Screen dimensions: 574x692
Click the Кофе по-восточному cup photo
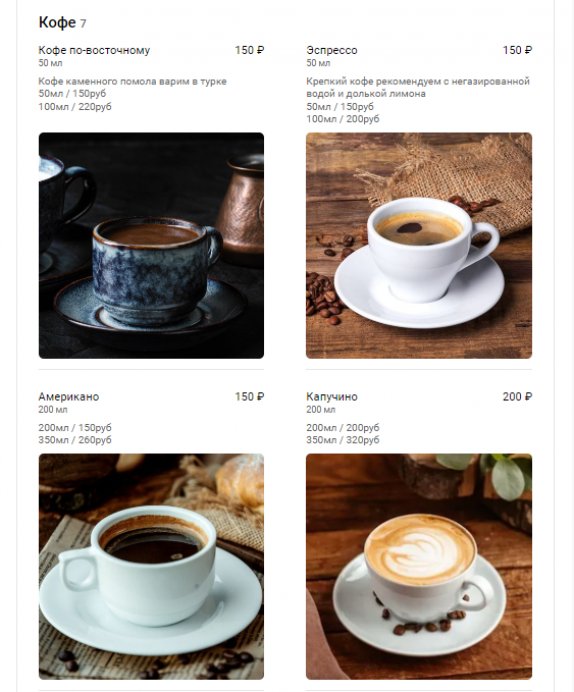point(151,245)
